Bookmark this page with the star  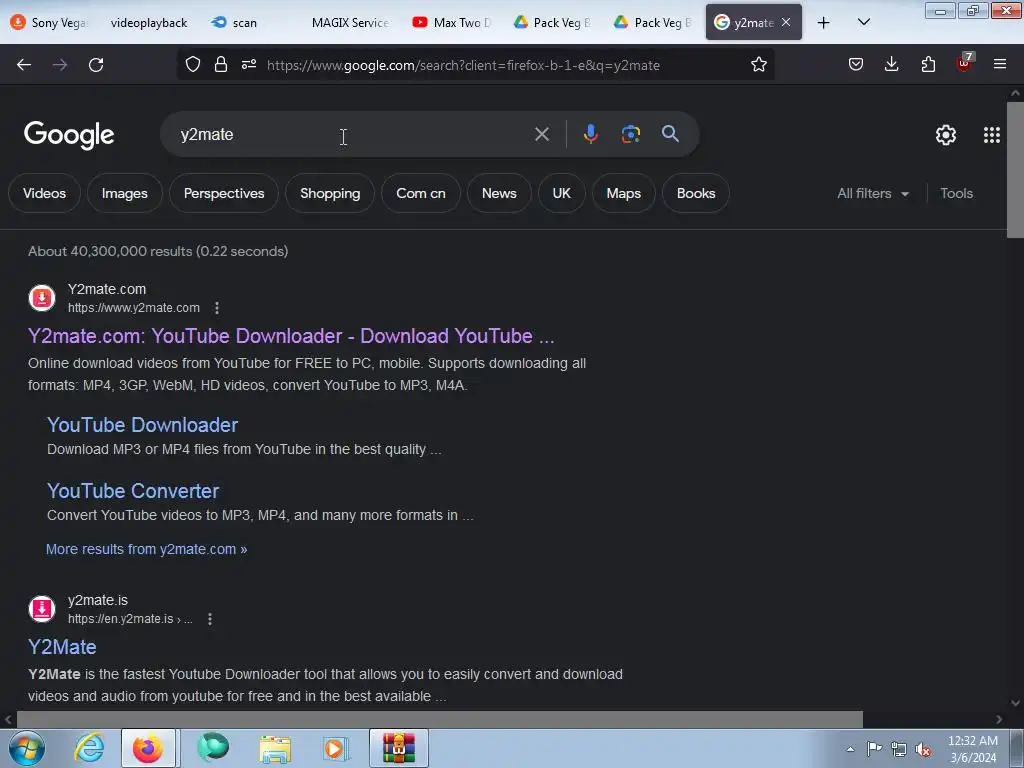point(758,64)
